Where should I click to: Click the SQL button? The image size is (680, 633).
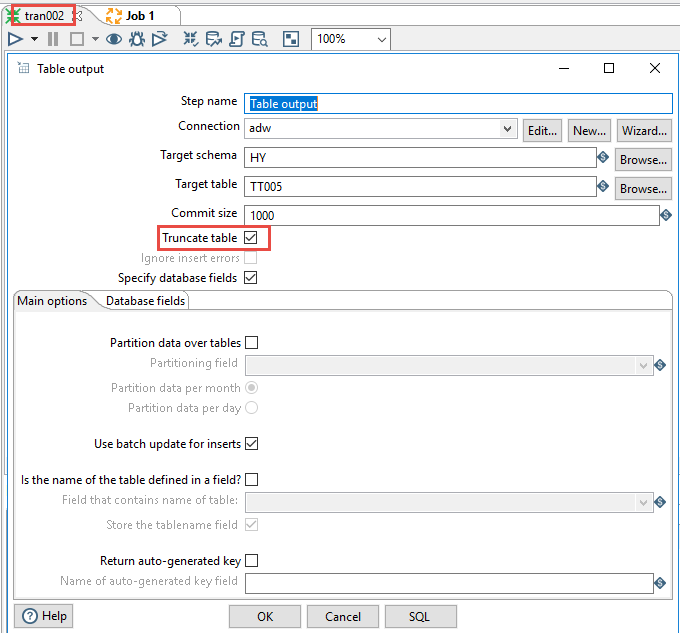(420, 617)
